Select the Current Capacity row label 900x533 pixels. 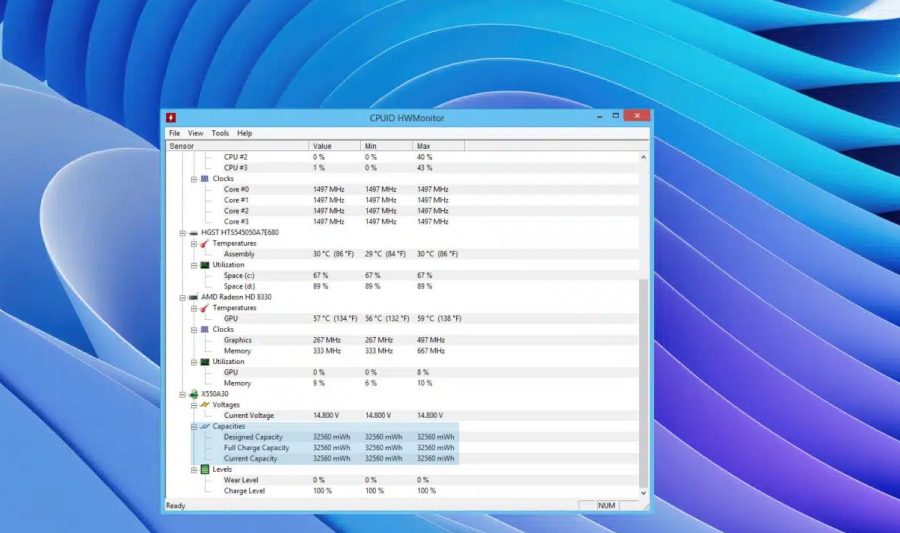[250, 459]
